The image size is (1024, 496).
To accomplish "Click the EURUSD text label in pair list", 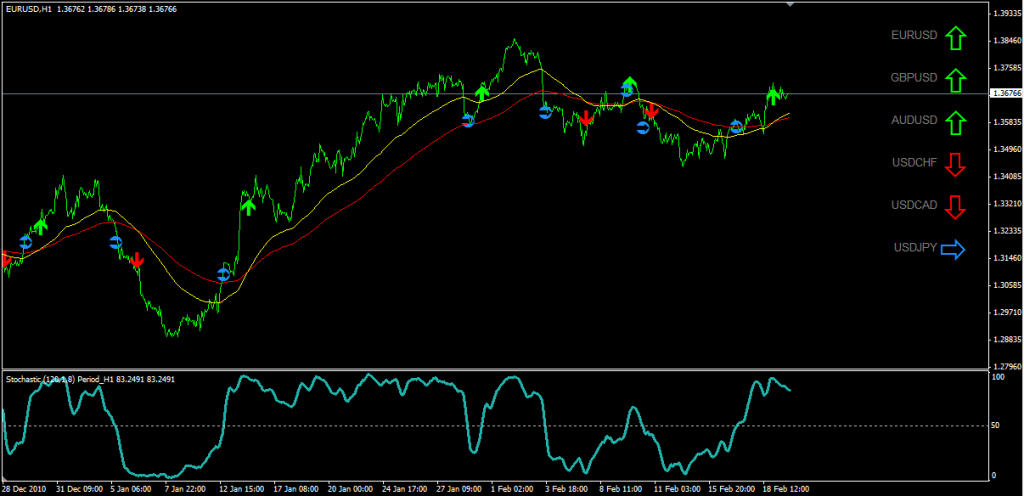I will click(x=914, y=36).
